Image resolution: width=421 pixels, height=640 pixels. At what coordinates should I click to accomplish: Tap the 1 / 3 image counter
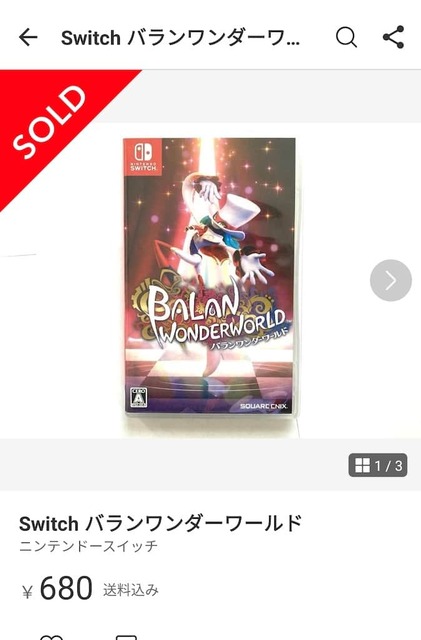click(x=388, y=465)
